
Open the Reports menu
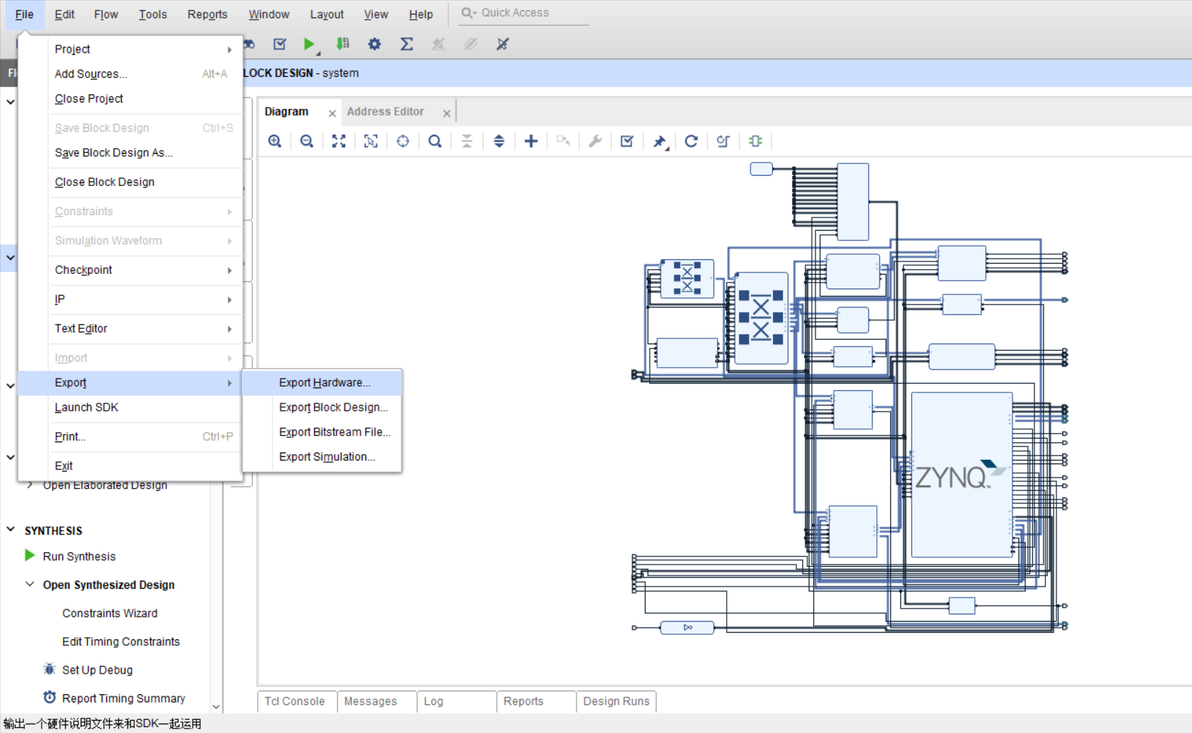[208, 14]
